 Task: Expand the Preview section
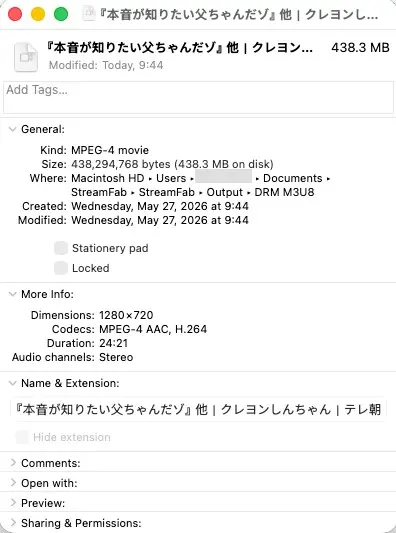tap(13, 503)
